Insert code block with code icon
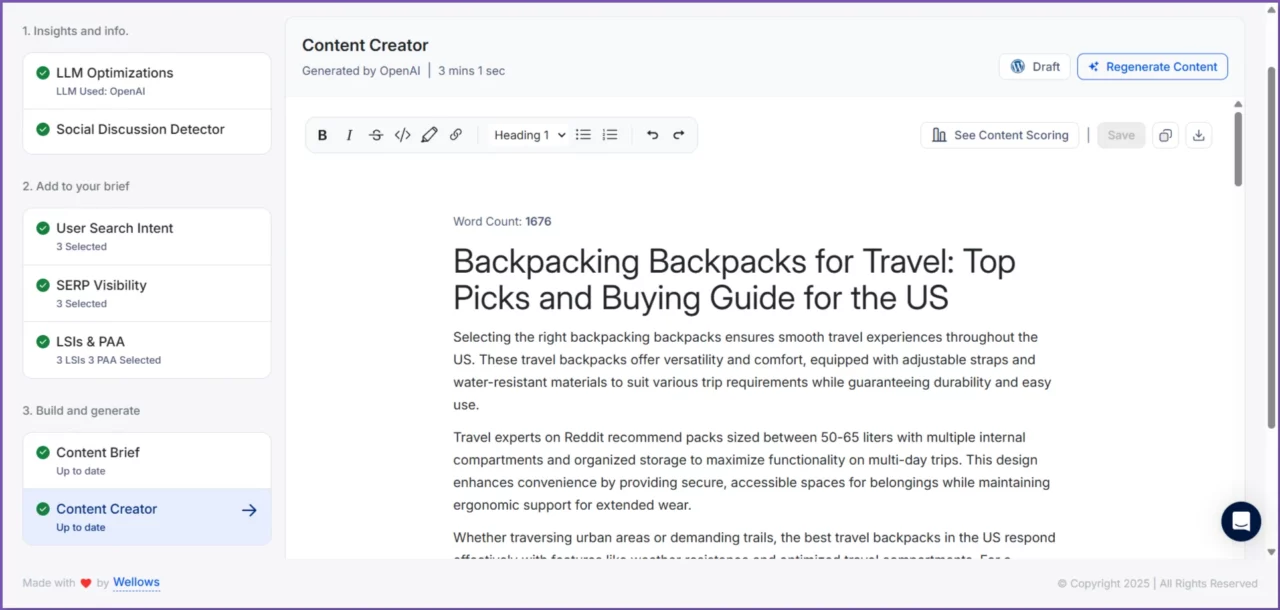Viewport: 1280px width, 610px height. [x=403, y=135]
